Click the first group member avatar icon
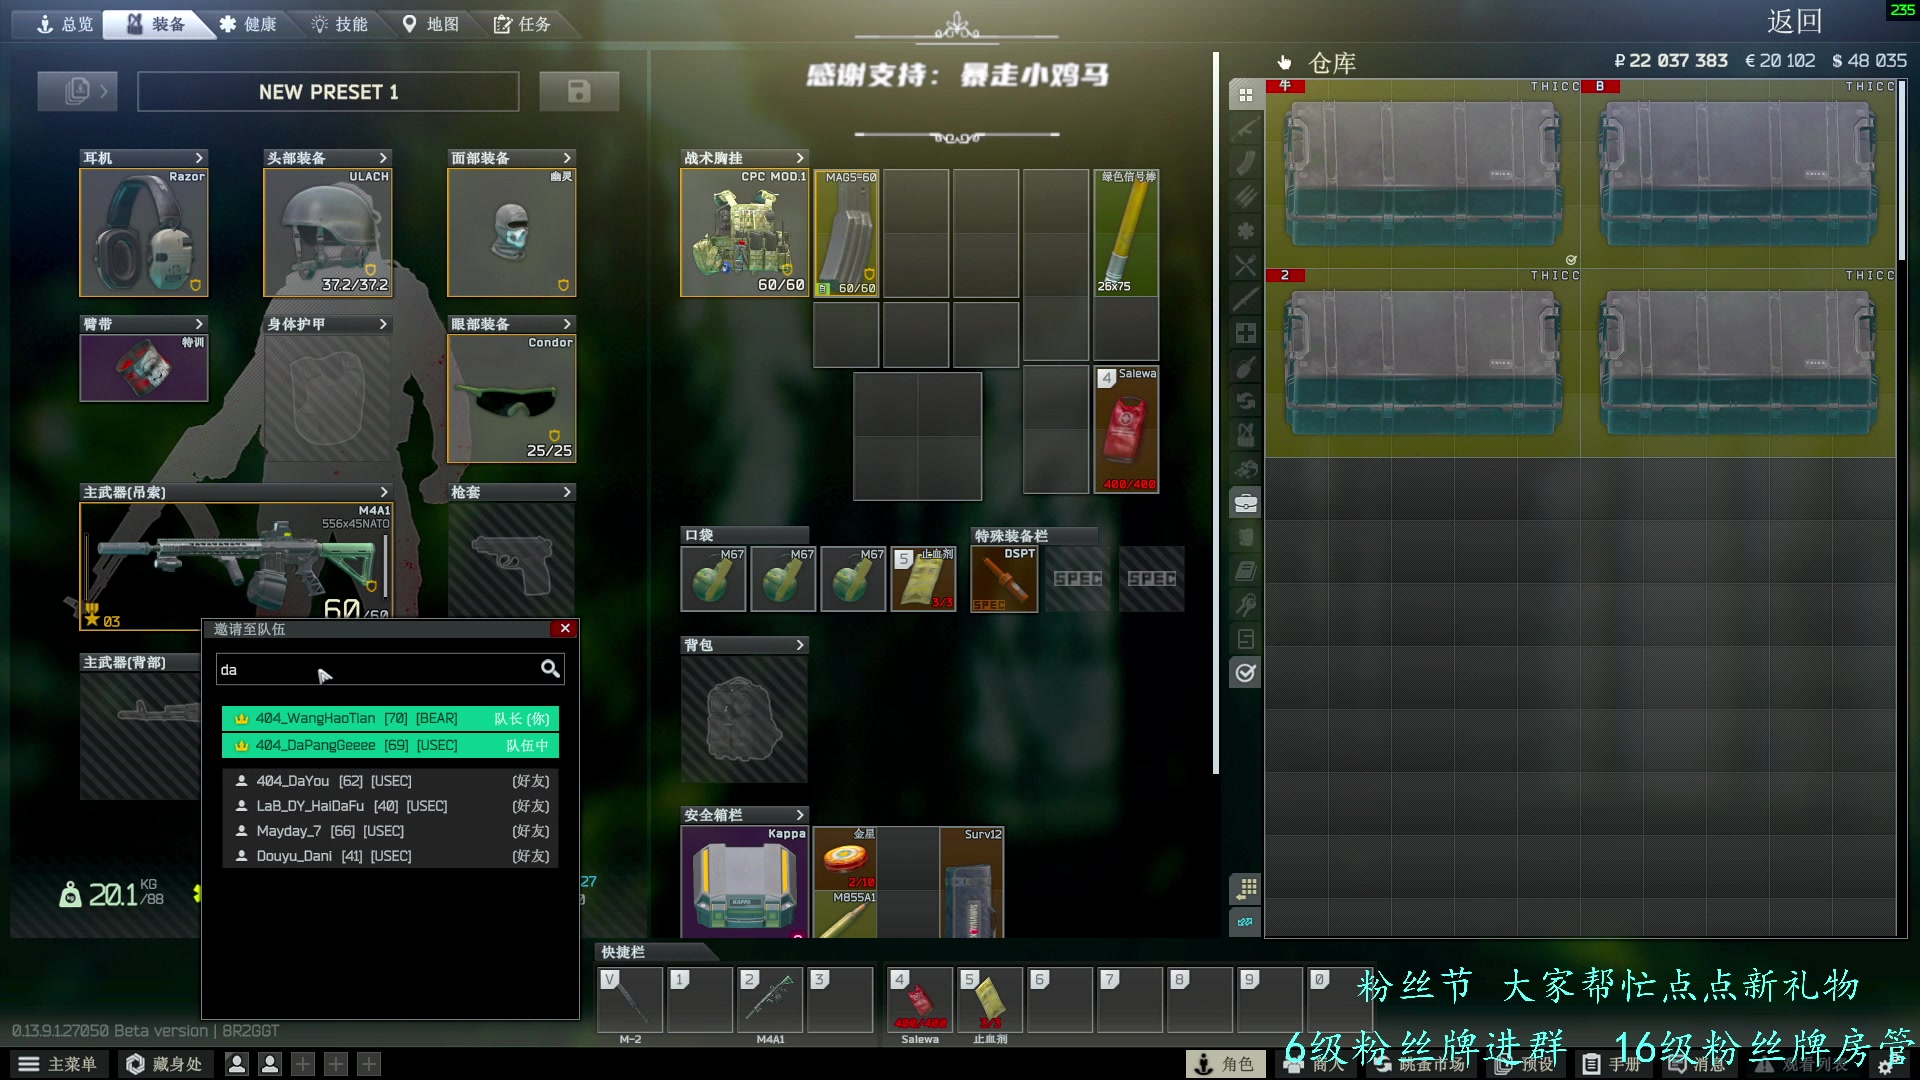The width and height of the screenshot is (1920, 1080). coord(237,1064)
